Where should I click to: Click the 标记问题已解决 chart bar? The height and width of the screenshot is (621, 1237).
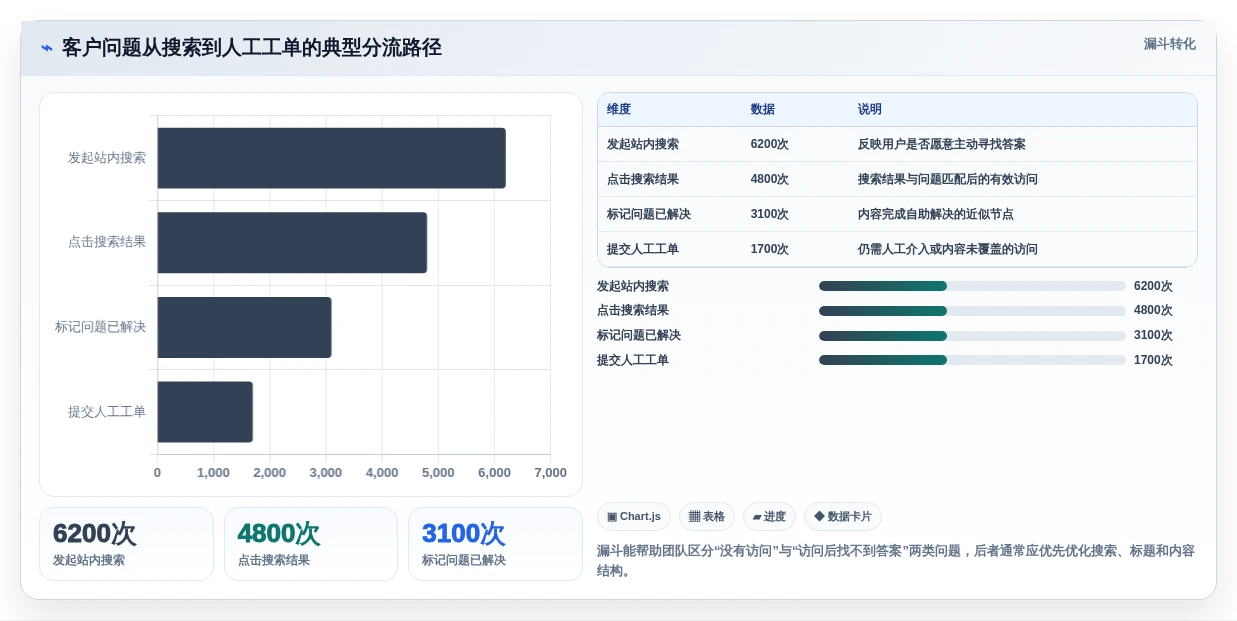point(244,327)
